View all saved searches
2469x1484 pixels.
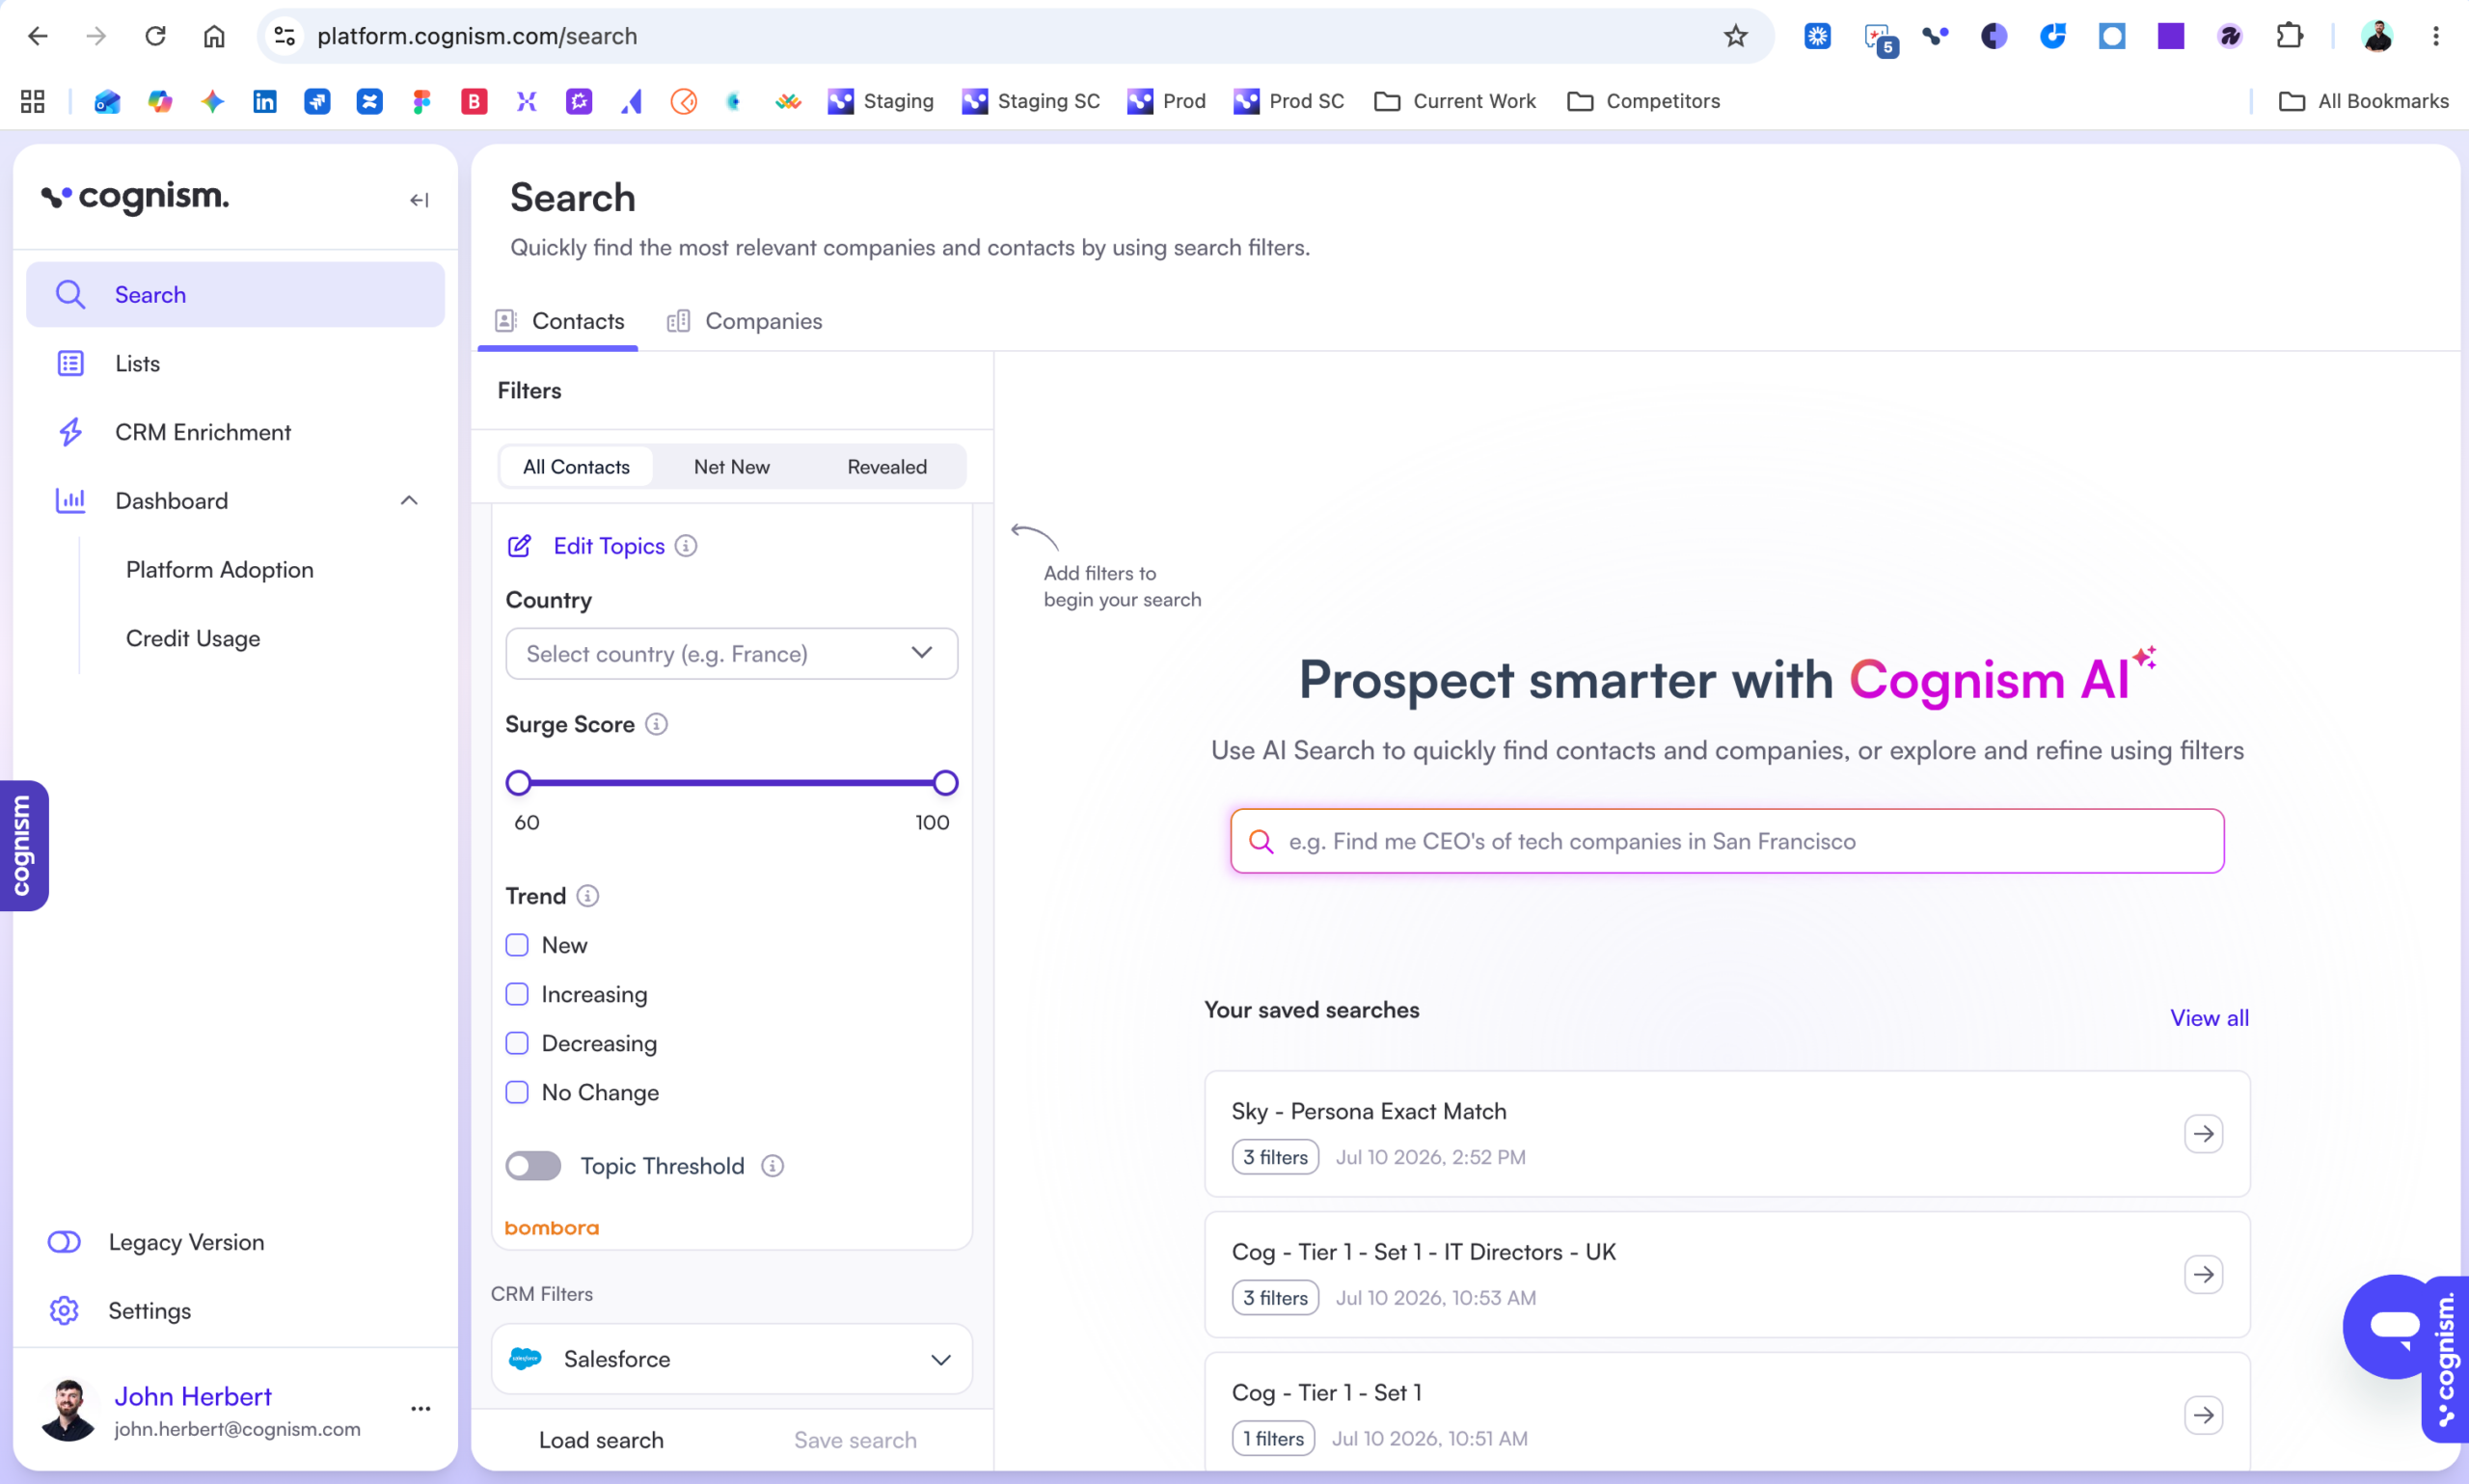(2209, 1018)
